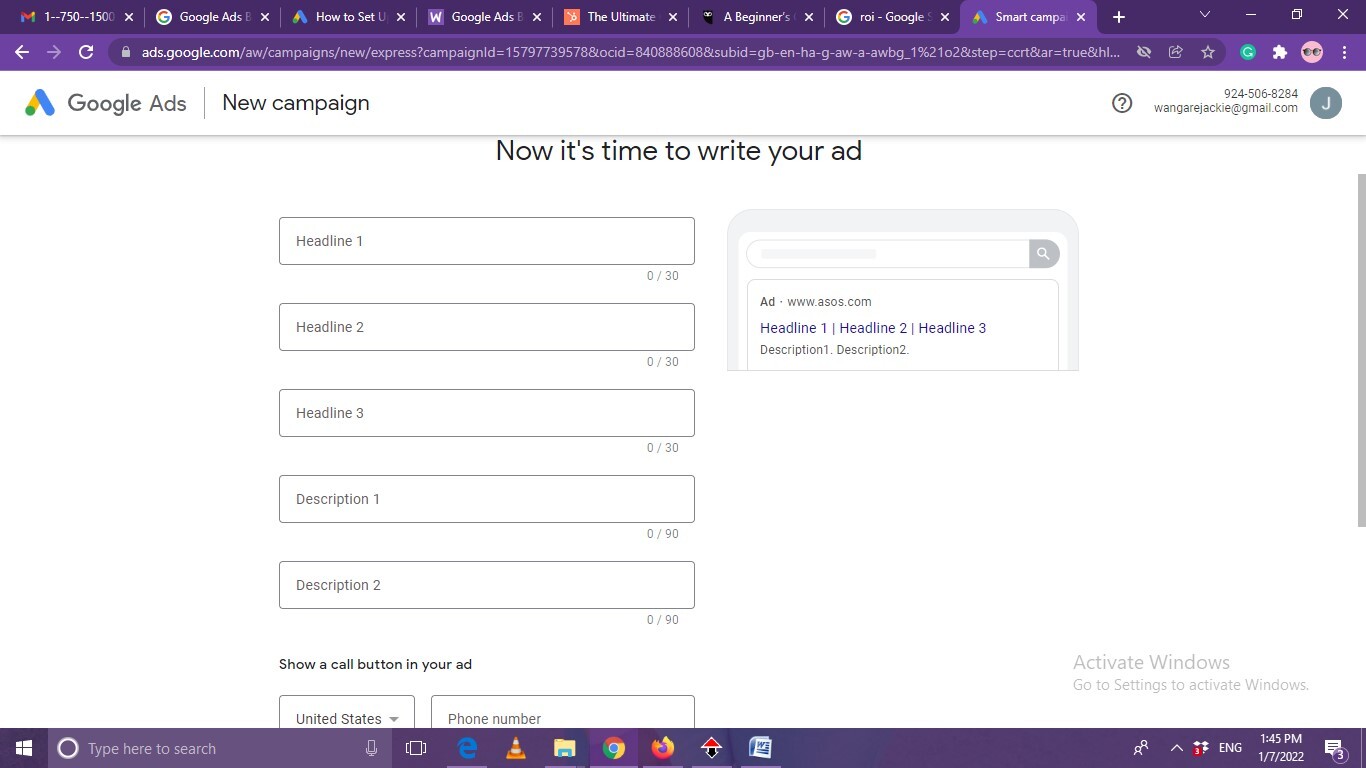Open the Chrome tab search chevron
The image size is (1366, 768).
(x=1204, y=15)
